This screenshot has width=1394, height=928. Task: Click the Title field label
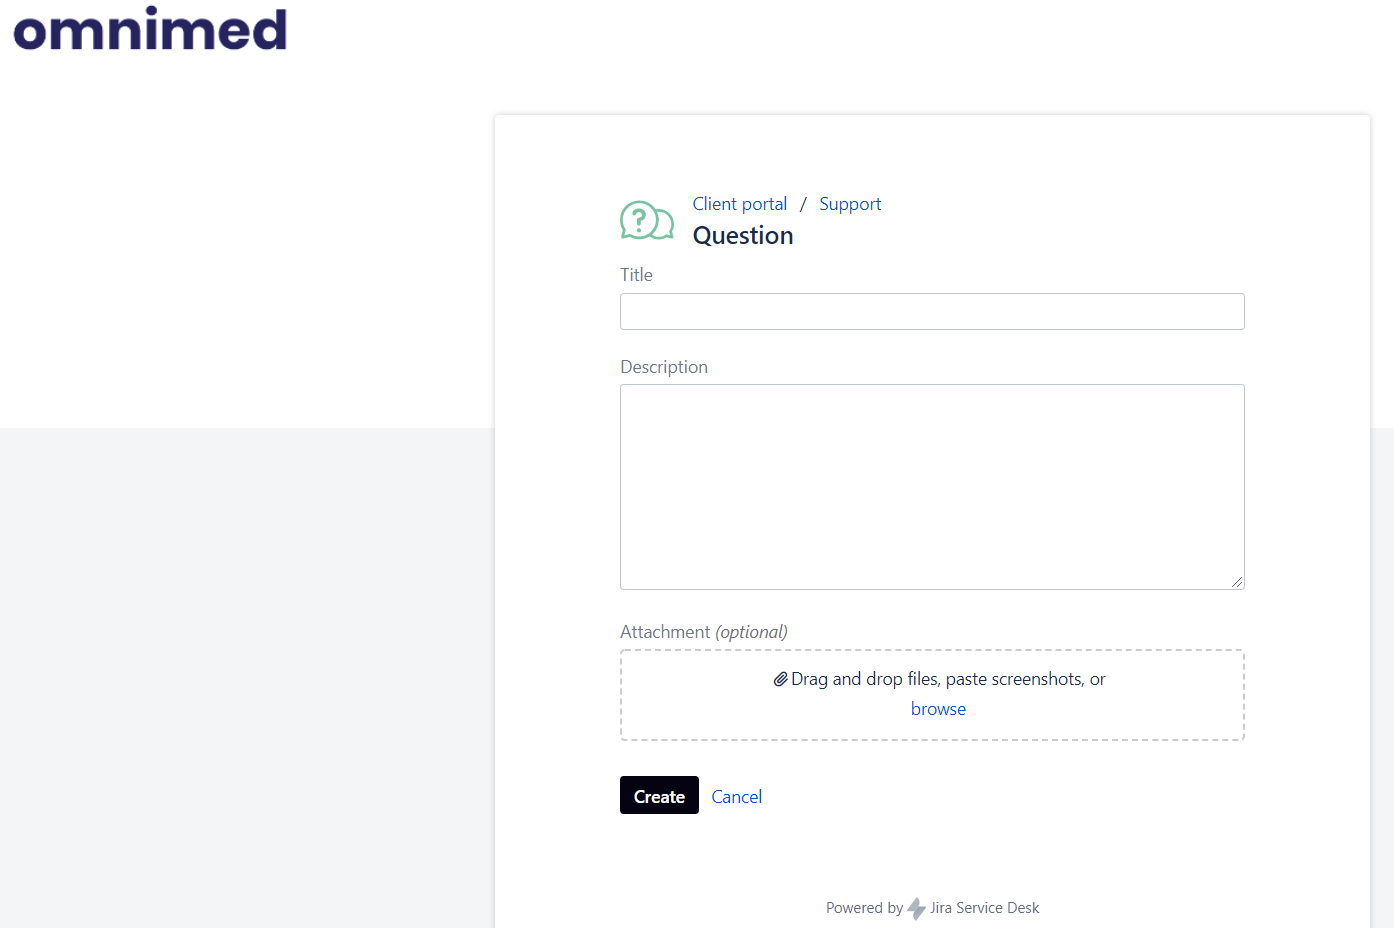pos(636,275)
